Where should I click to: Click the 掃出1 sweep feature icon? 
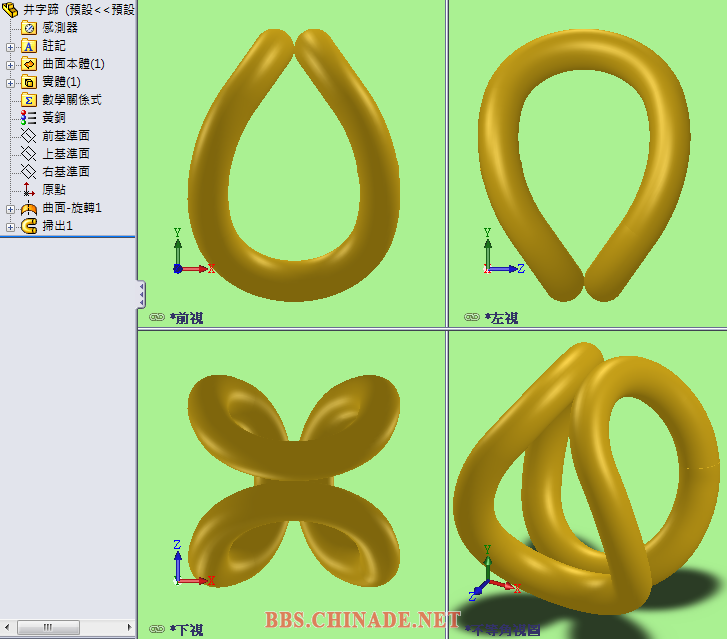tap(29, 226)
